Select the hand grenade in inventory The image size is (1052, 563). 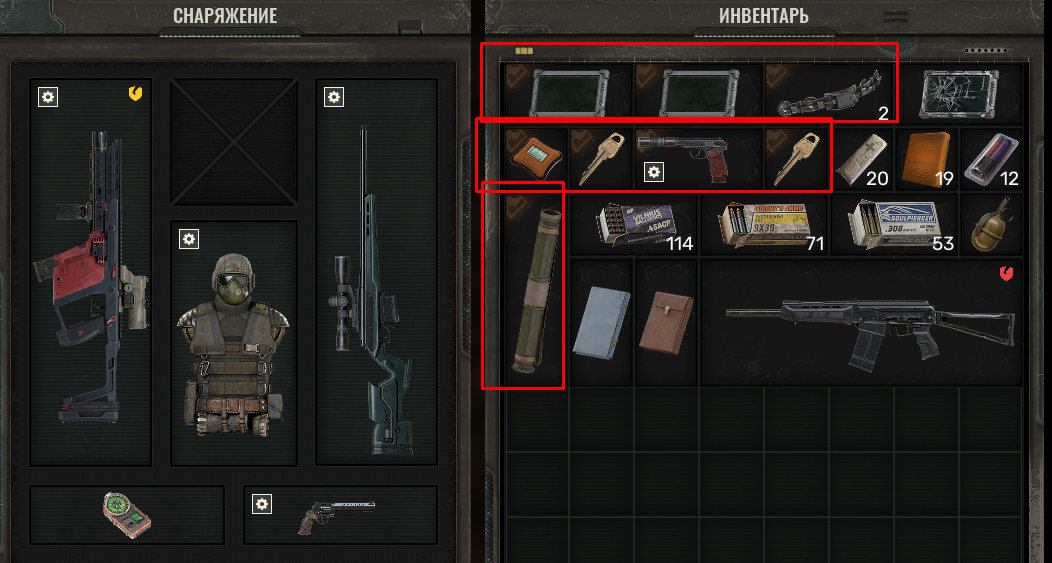[992, 225]
